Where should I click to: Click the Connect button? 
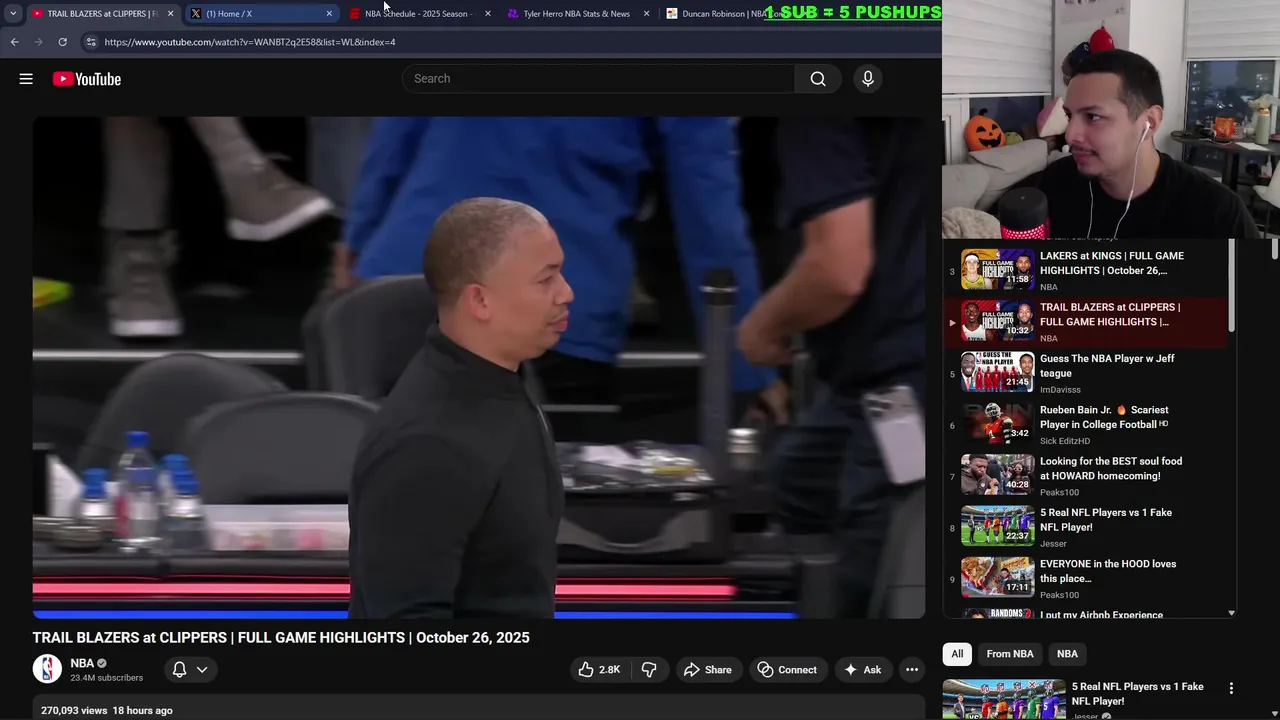click(787, 670)
